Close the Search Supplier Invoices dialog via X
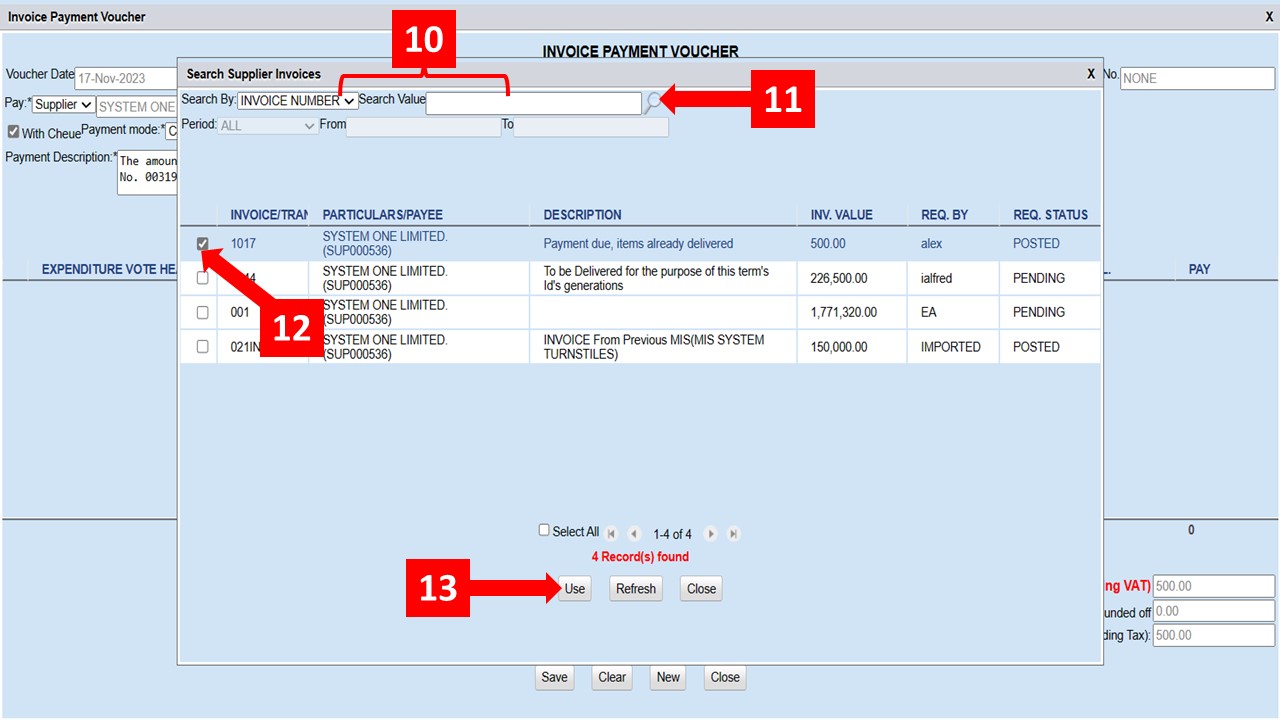 (x=1091, y=74)
